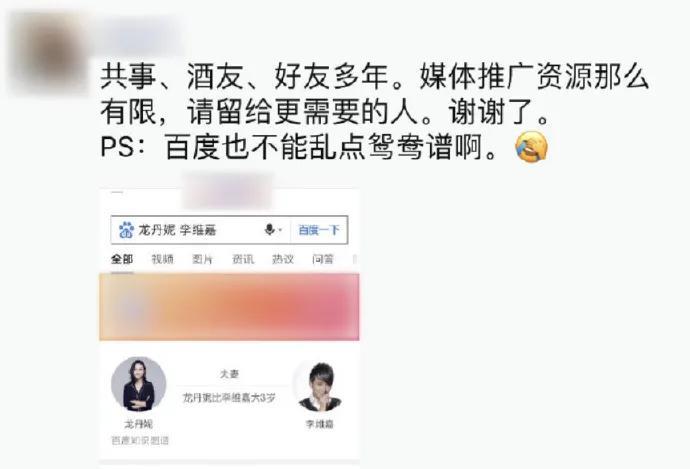Screen dimensions: 690x469
Task: Click the blurred poster avatar
Action: pyautogui.click(x=48, y=53)
